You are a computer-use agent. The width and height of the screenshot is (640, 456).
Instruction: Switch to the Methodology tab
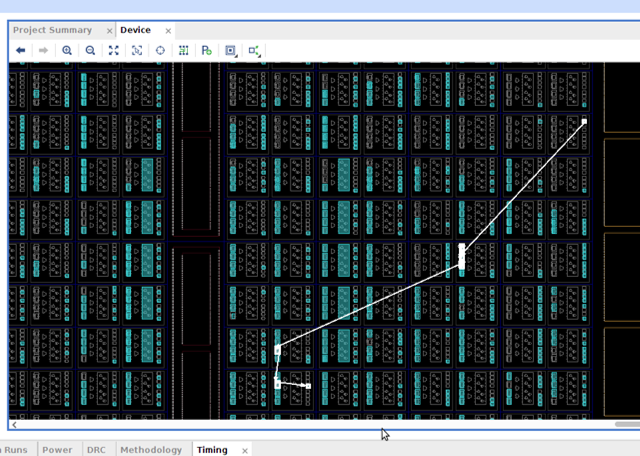151,450
